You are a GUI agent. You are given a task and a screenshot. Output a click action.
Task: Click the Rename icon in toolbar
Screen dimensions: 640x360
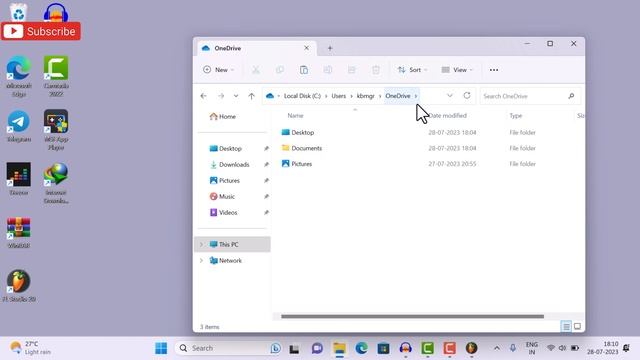327,70
